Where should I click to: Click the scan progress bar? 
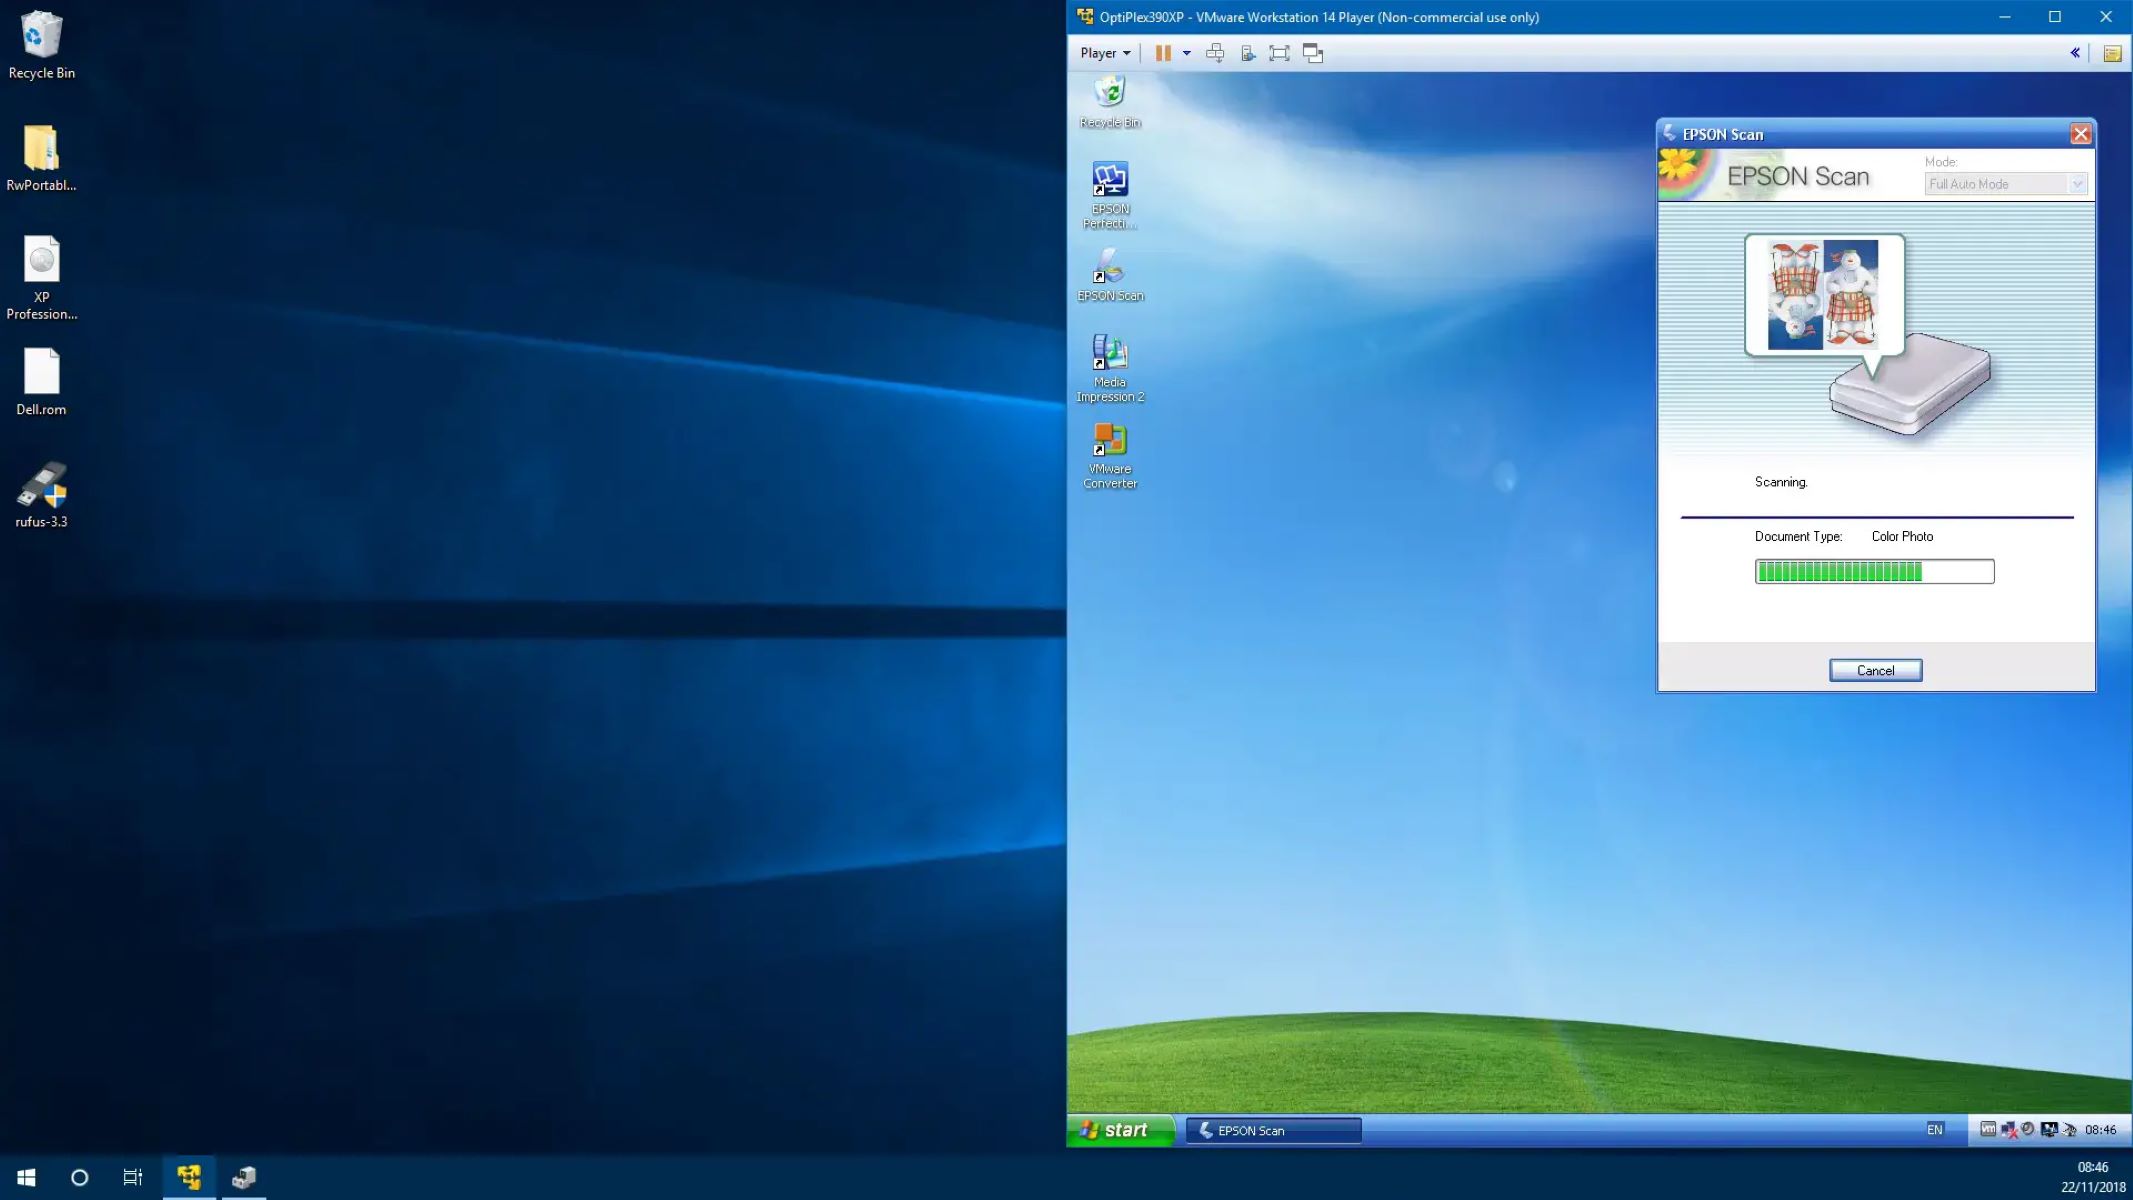1875,571
